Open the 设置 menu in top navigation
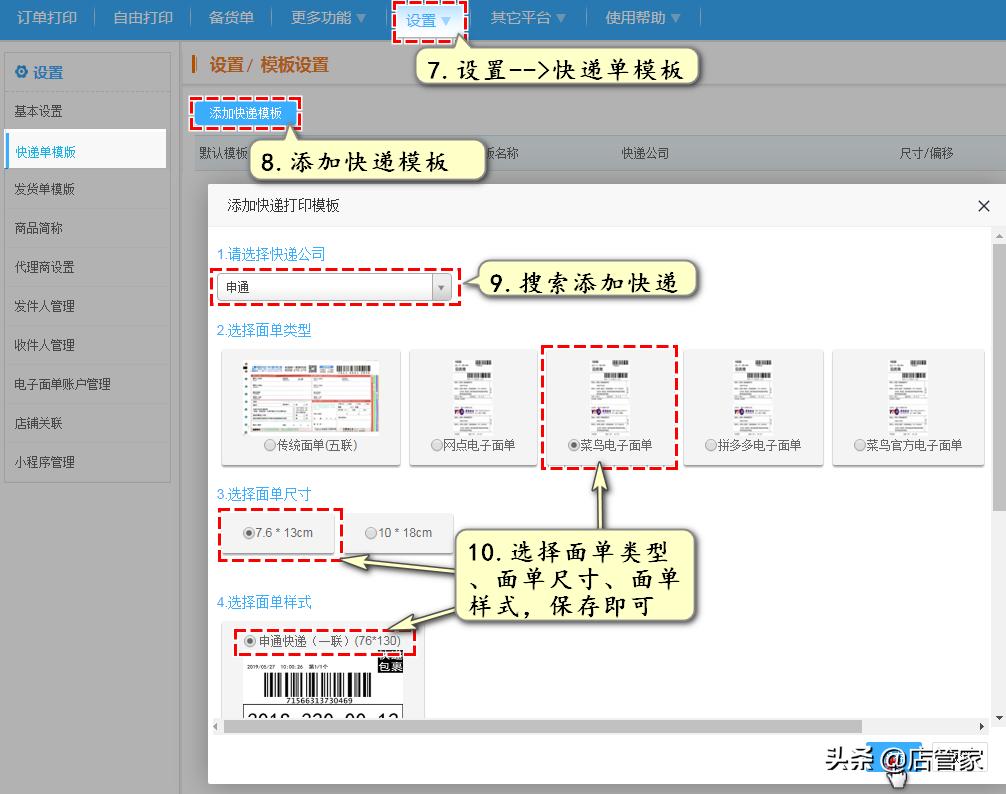The image size is (1006, 794). [x=424, y=17]
